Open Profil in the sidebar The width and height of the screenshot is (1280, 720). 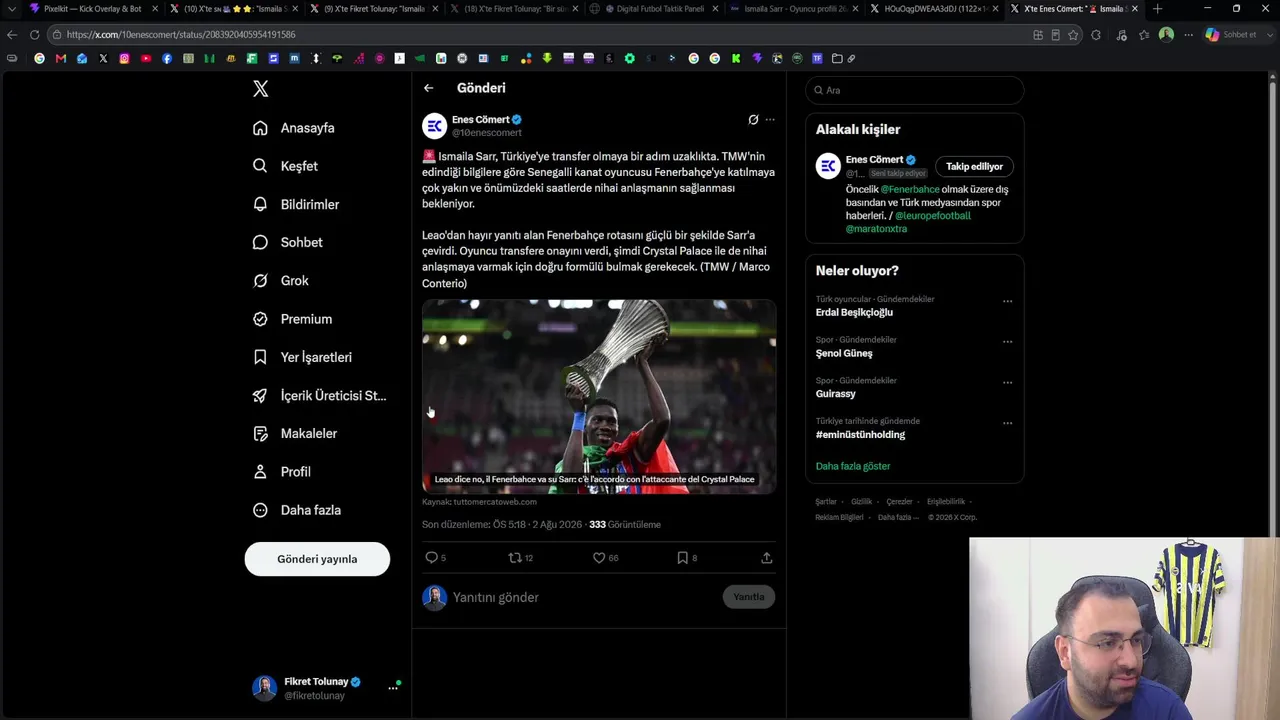click(283, 472)
